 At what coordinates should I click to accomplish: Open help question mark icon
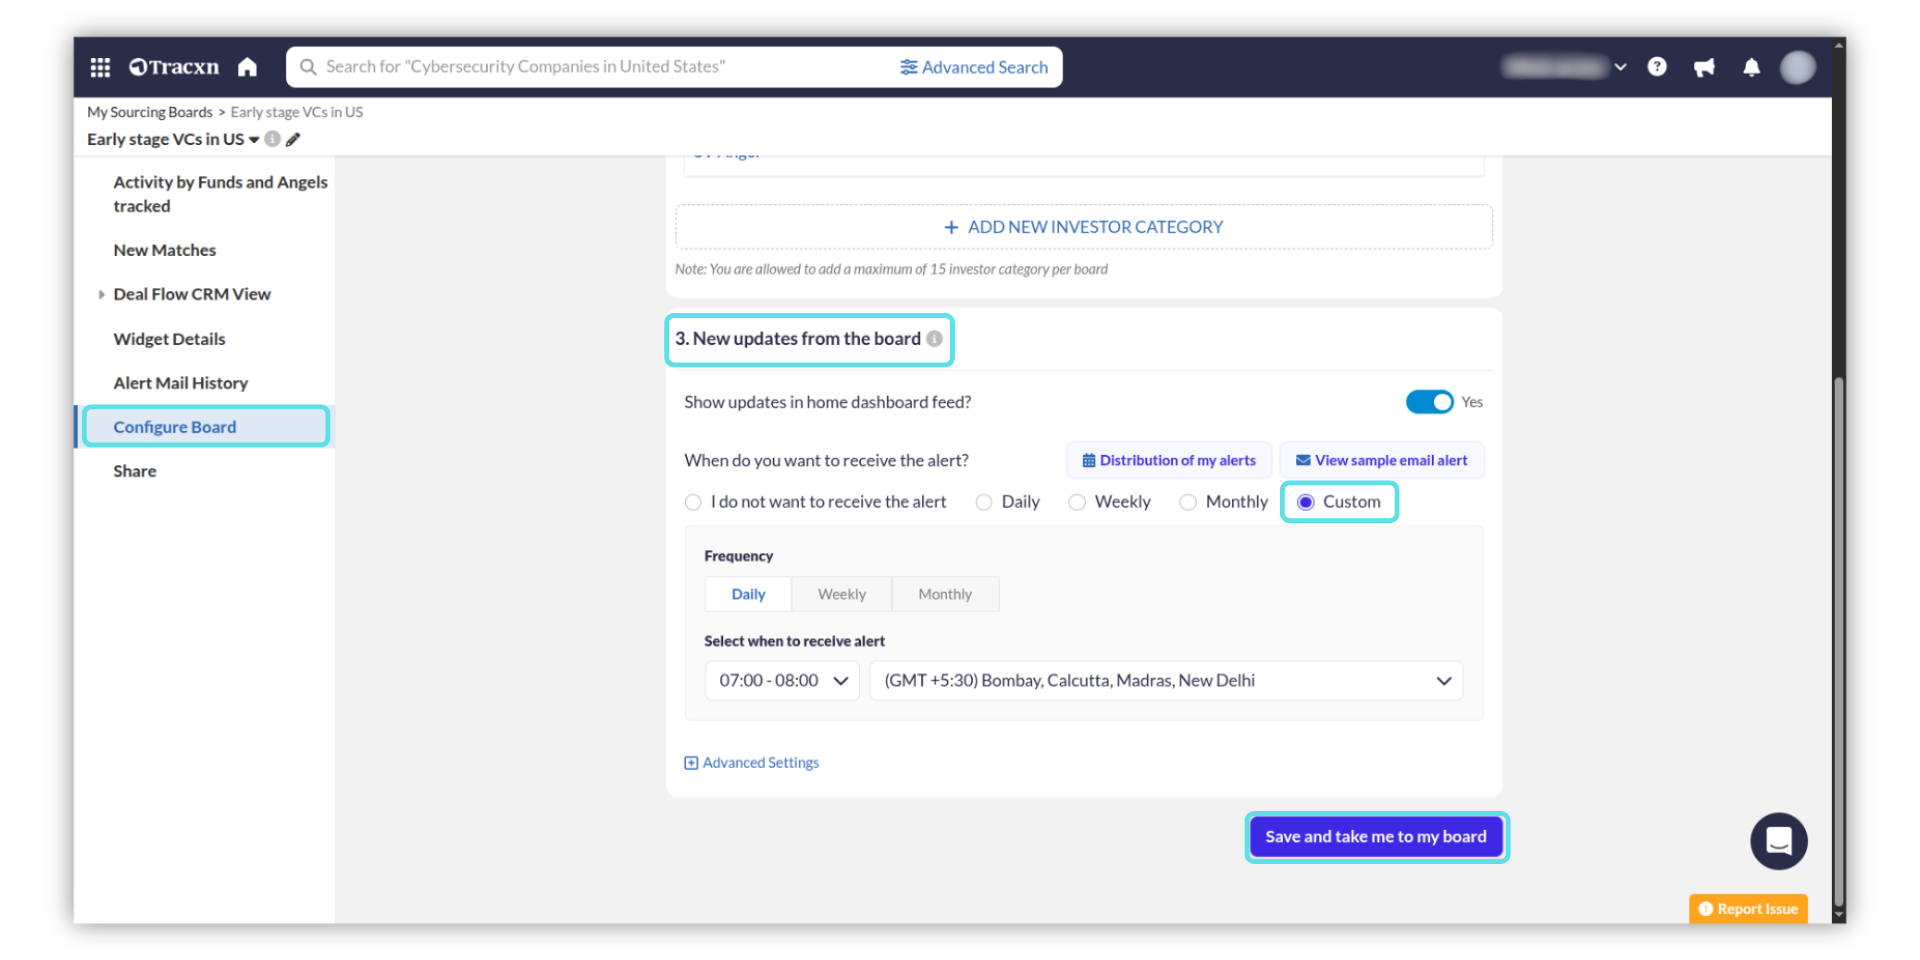point(1657,67)
